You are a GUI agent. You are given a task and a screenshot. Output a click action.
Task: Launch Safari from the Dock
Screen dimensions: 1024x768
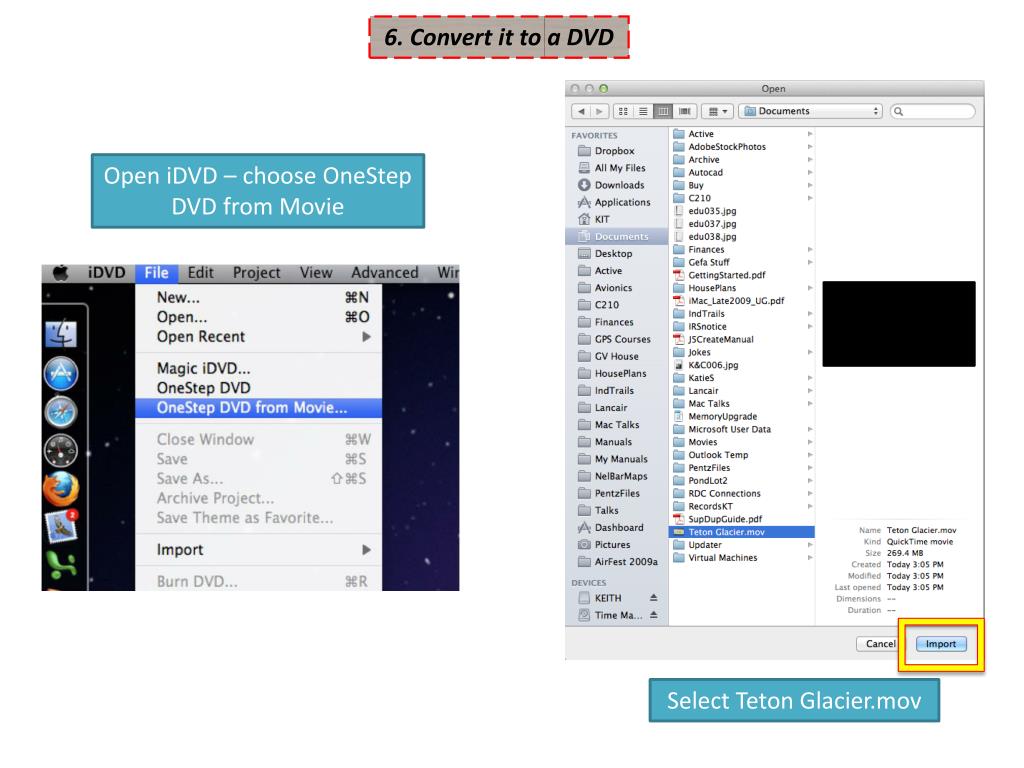(x=61, y=412)
